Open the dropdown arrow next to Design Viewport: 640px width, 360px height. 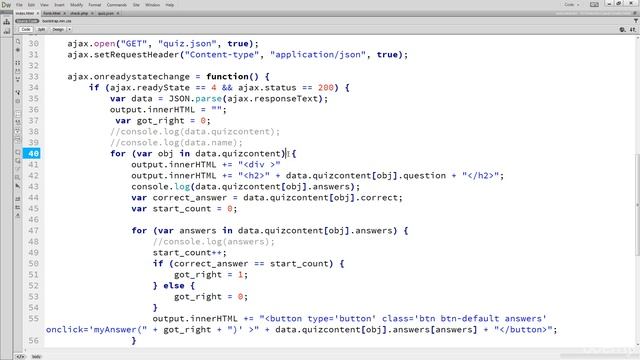tap(69, 29)
